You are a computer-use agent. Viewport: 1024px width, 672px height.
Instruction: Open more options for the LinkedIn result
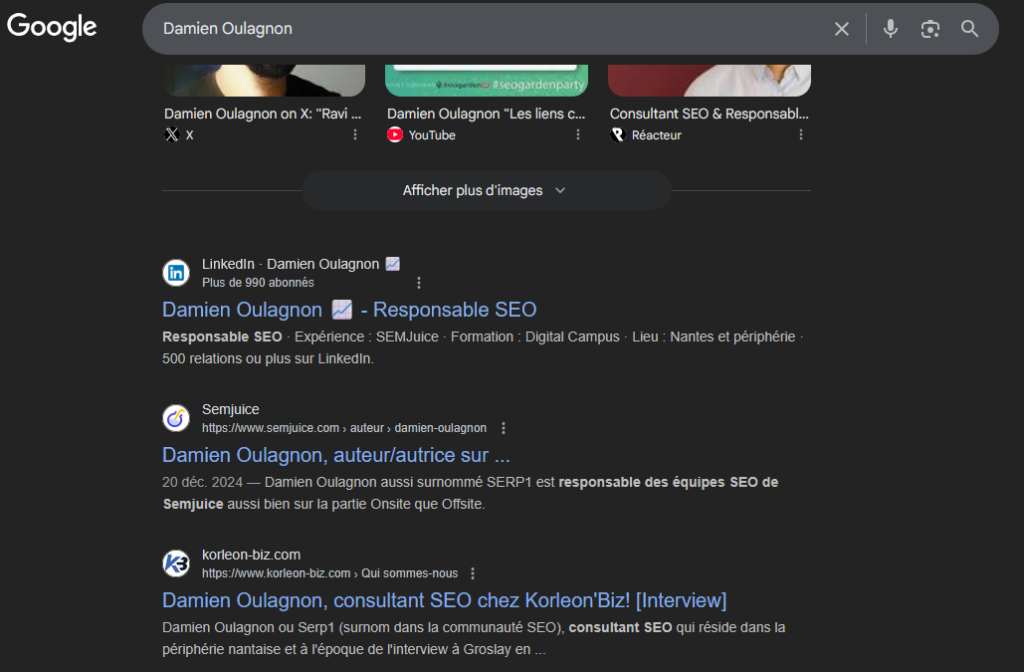(419, 283)
